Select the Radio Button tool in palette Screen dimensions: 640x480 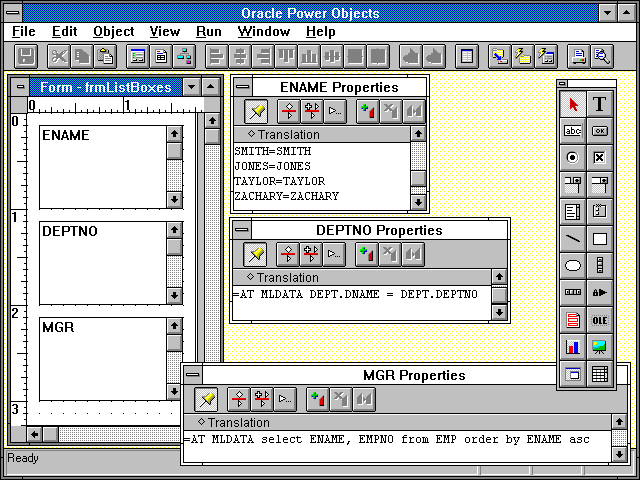point(573,158)
